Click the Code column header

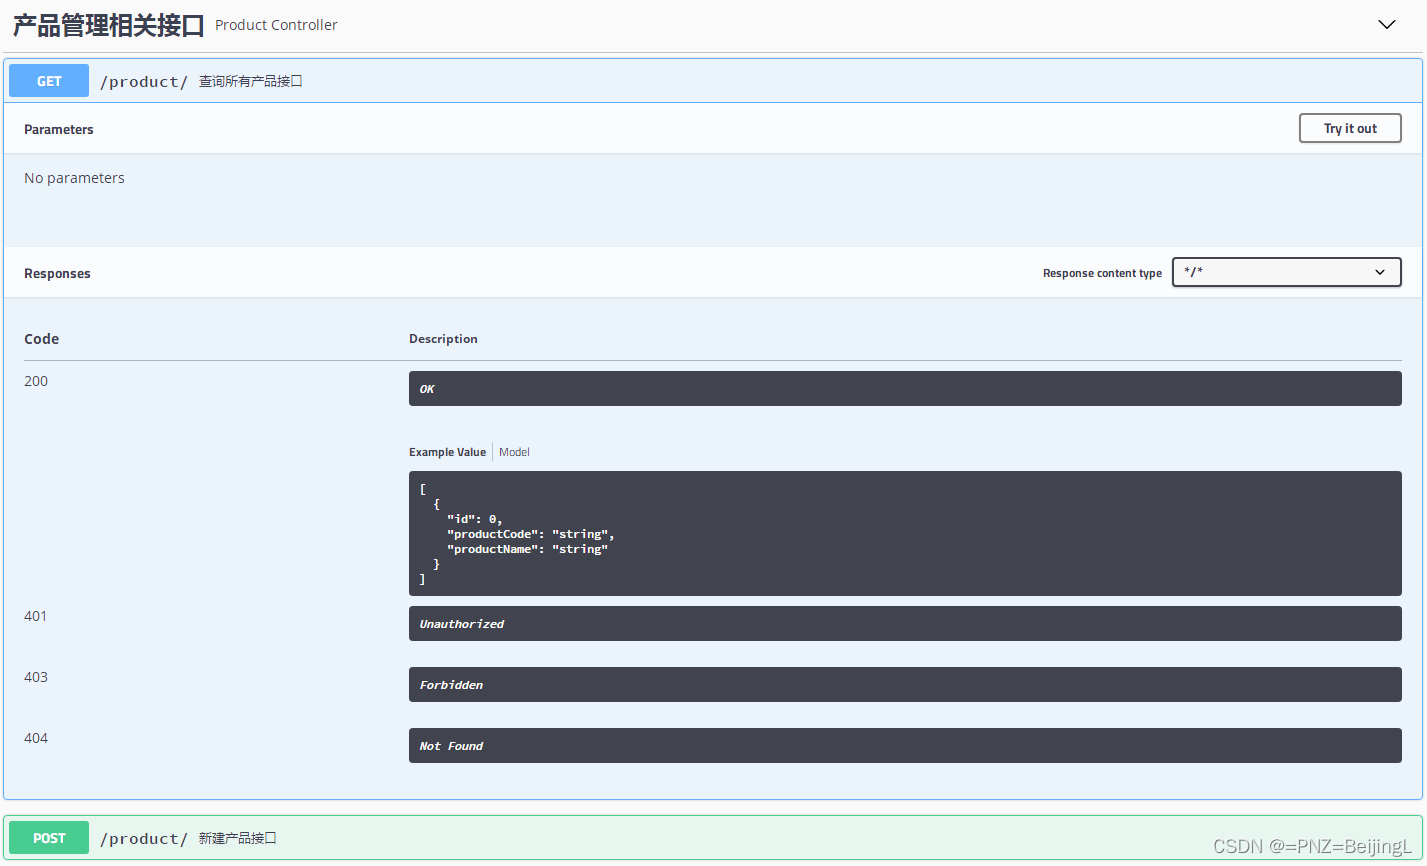point(42,339)
